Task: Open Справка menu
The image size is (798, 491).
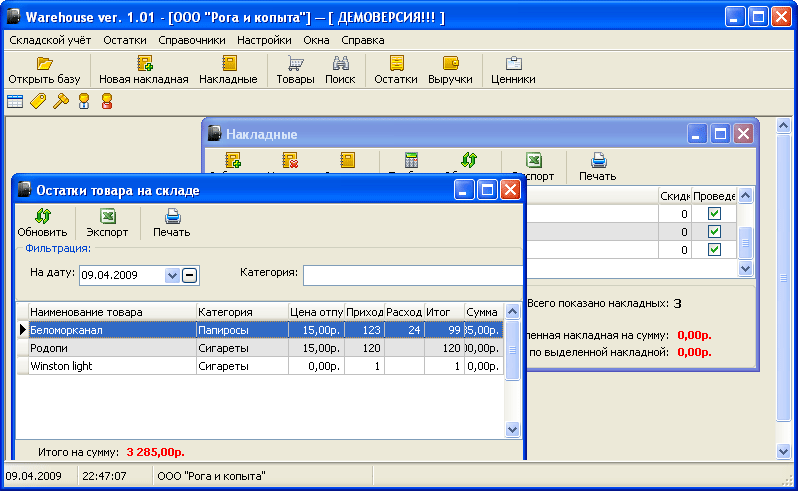Action: click(x=363, y=40)
